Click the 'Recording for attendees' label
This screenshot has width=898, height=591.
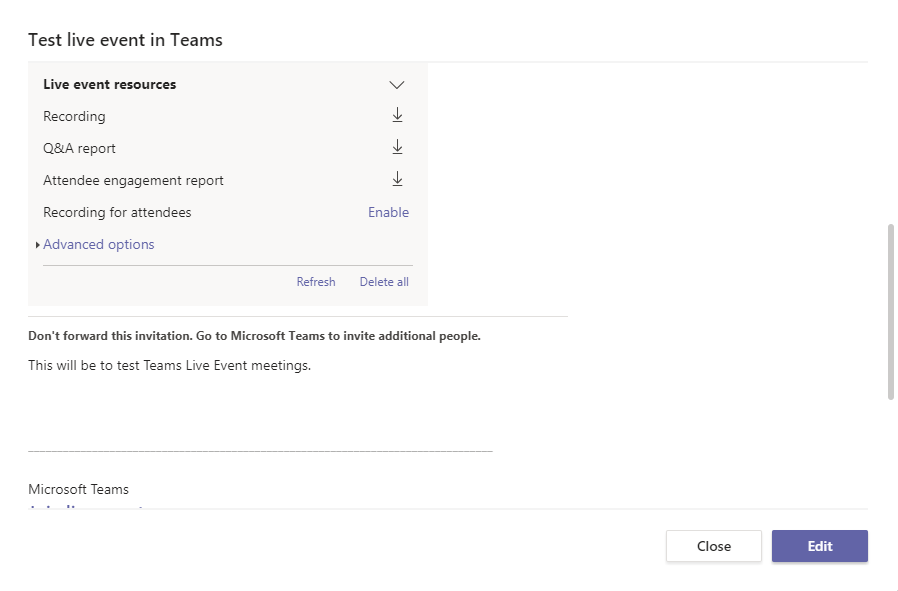[x=117, y=212]
